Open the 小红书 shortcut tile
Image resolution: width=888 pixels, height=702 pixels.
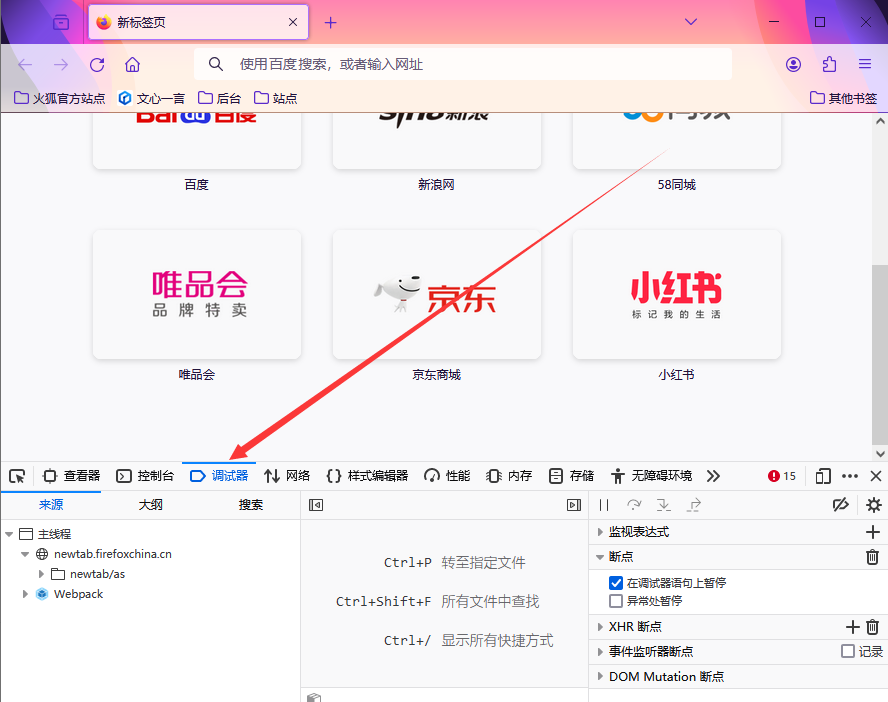677,294
